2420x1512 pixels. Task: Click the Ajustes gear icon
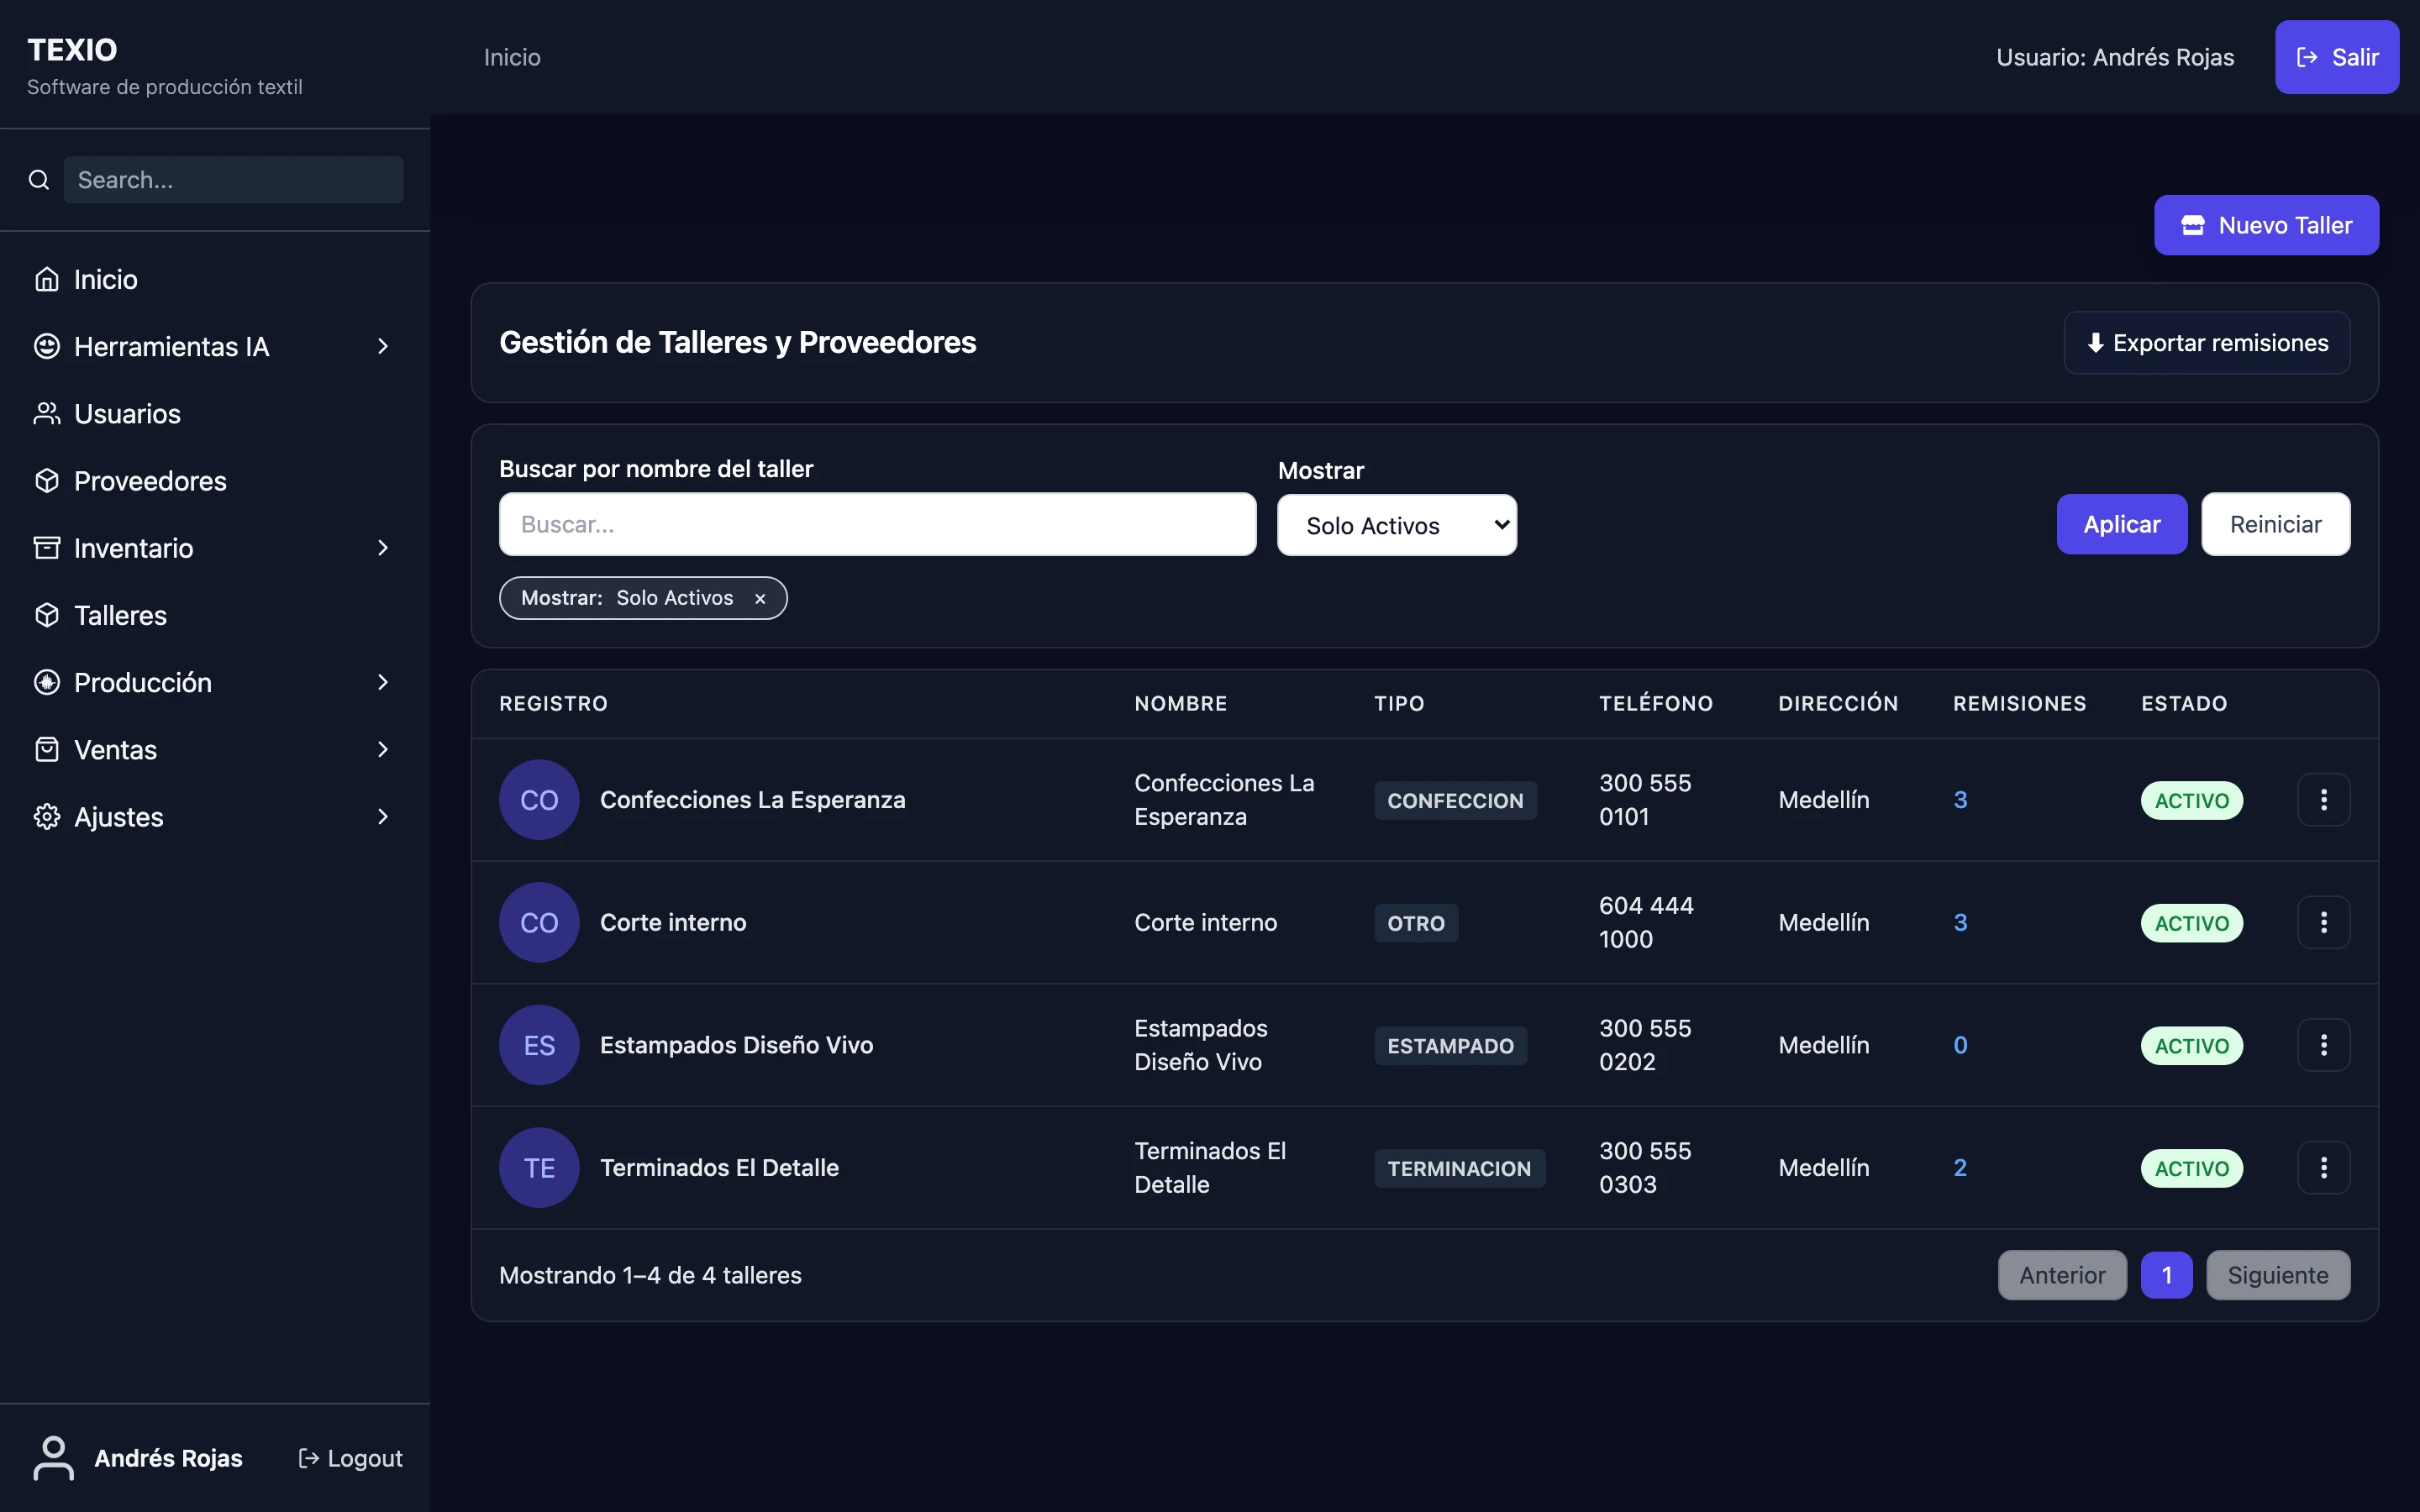(x=47, y=816)
